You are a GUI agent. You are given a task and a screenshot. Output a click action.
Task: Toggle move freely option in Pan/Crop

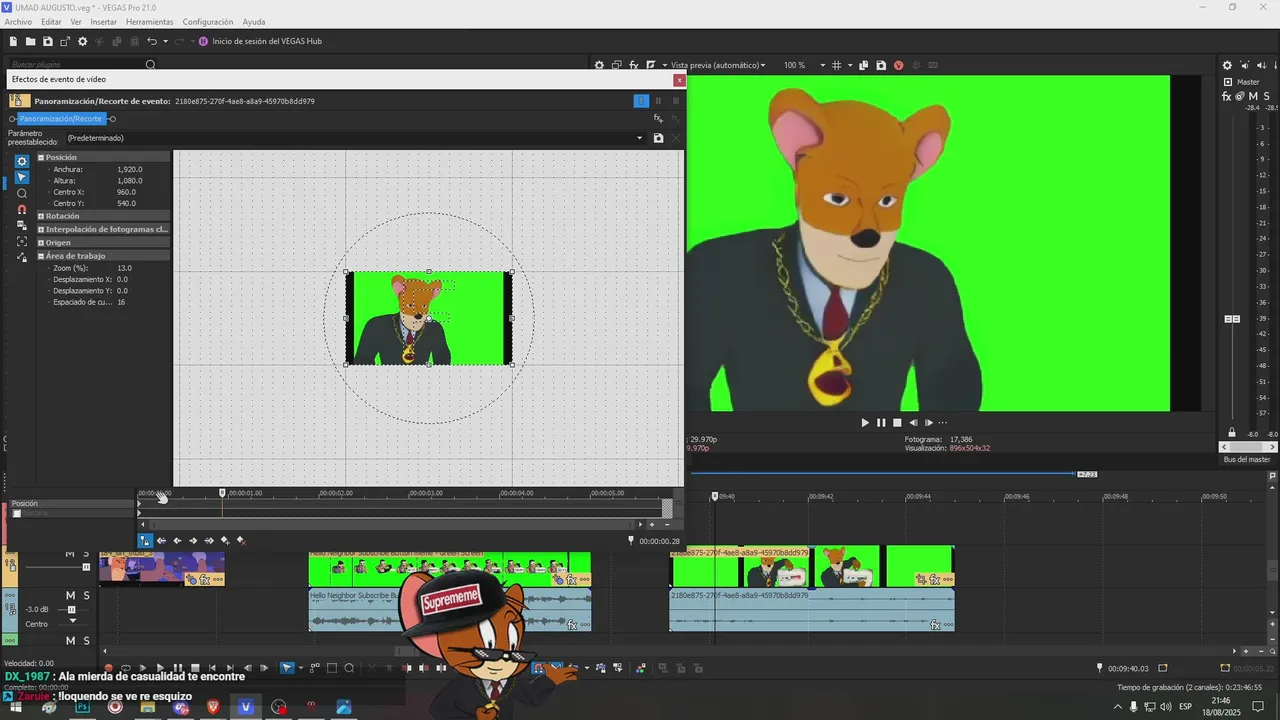(x=22, y=258)
